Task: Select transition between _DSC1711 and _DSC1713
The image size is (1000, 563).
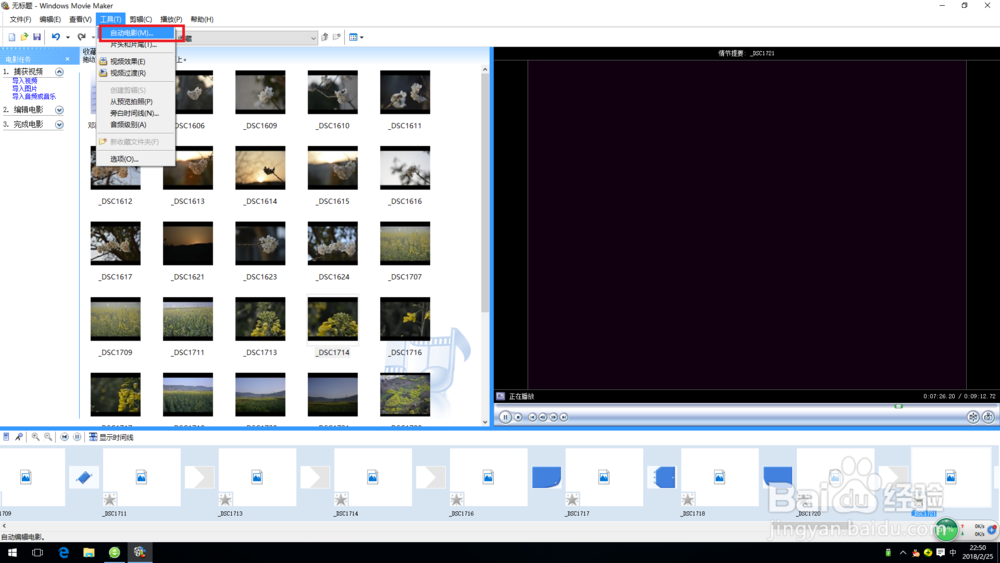Action: pos(200,477)
